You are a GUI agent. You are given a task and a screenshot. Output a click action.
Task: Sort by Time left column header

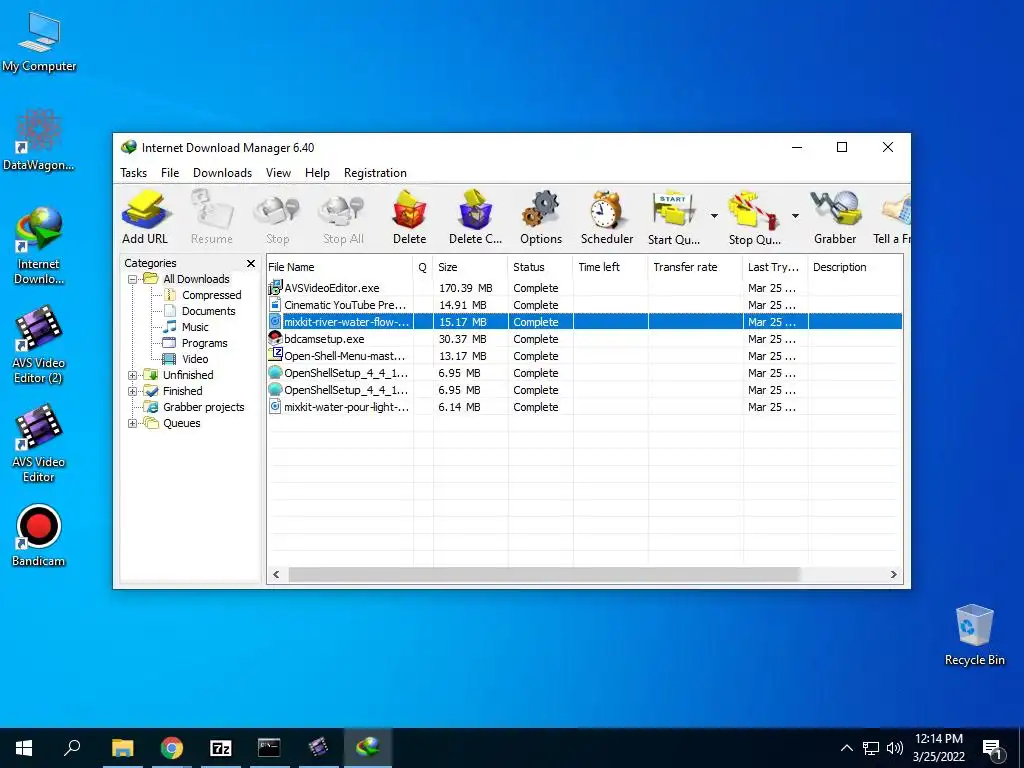(x=611, y=267)
